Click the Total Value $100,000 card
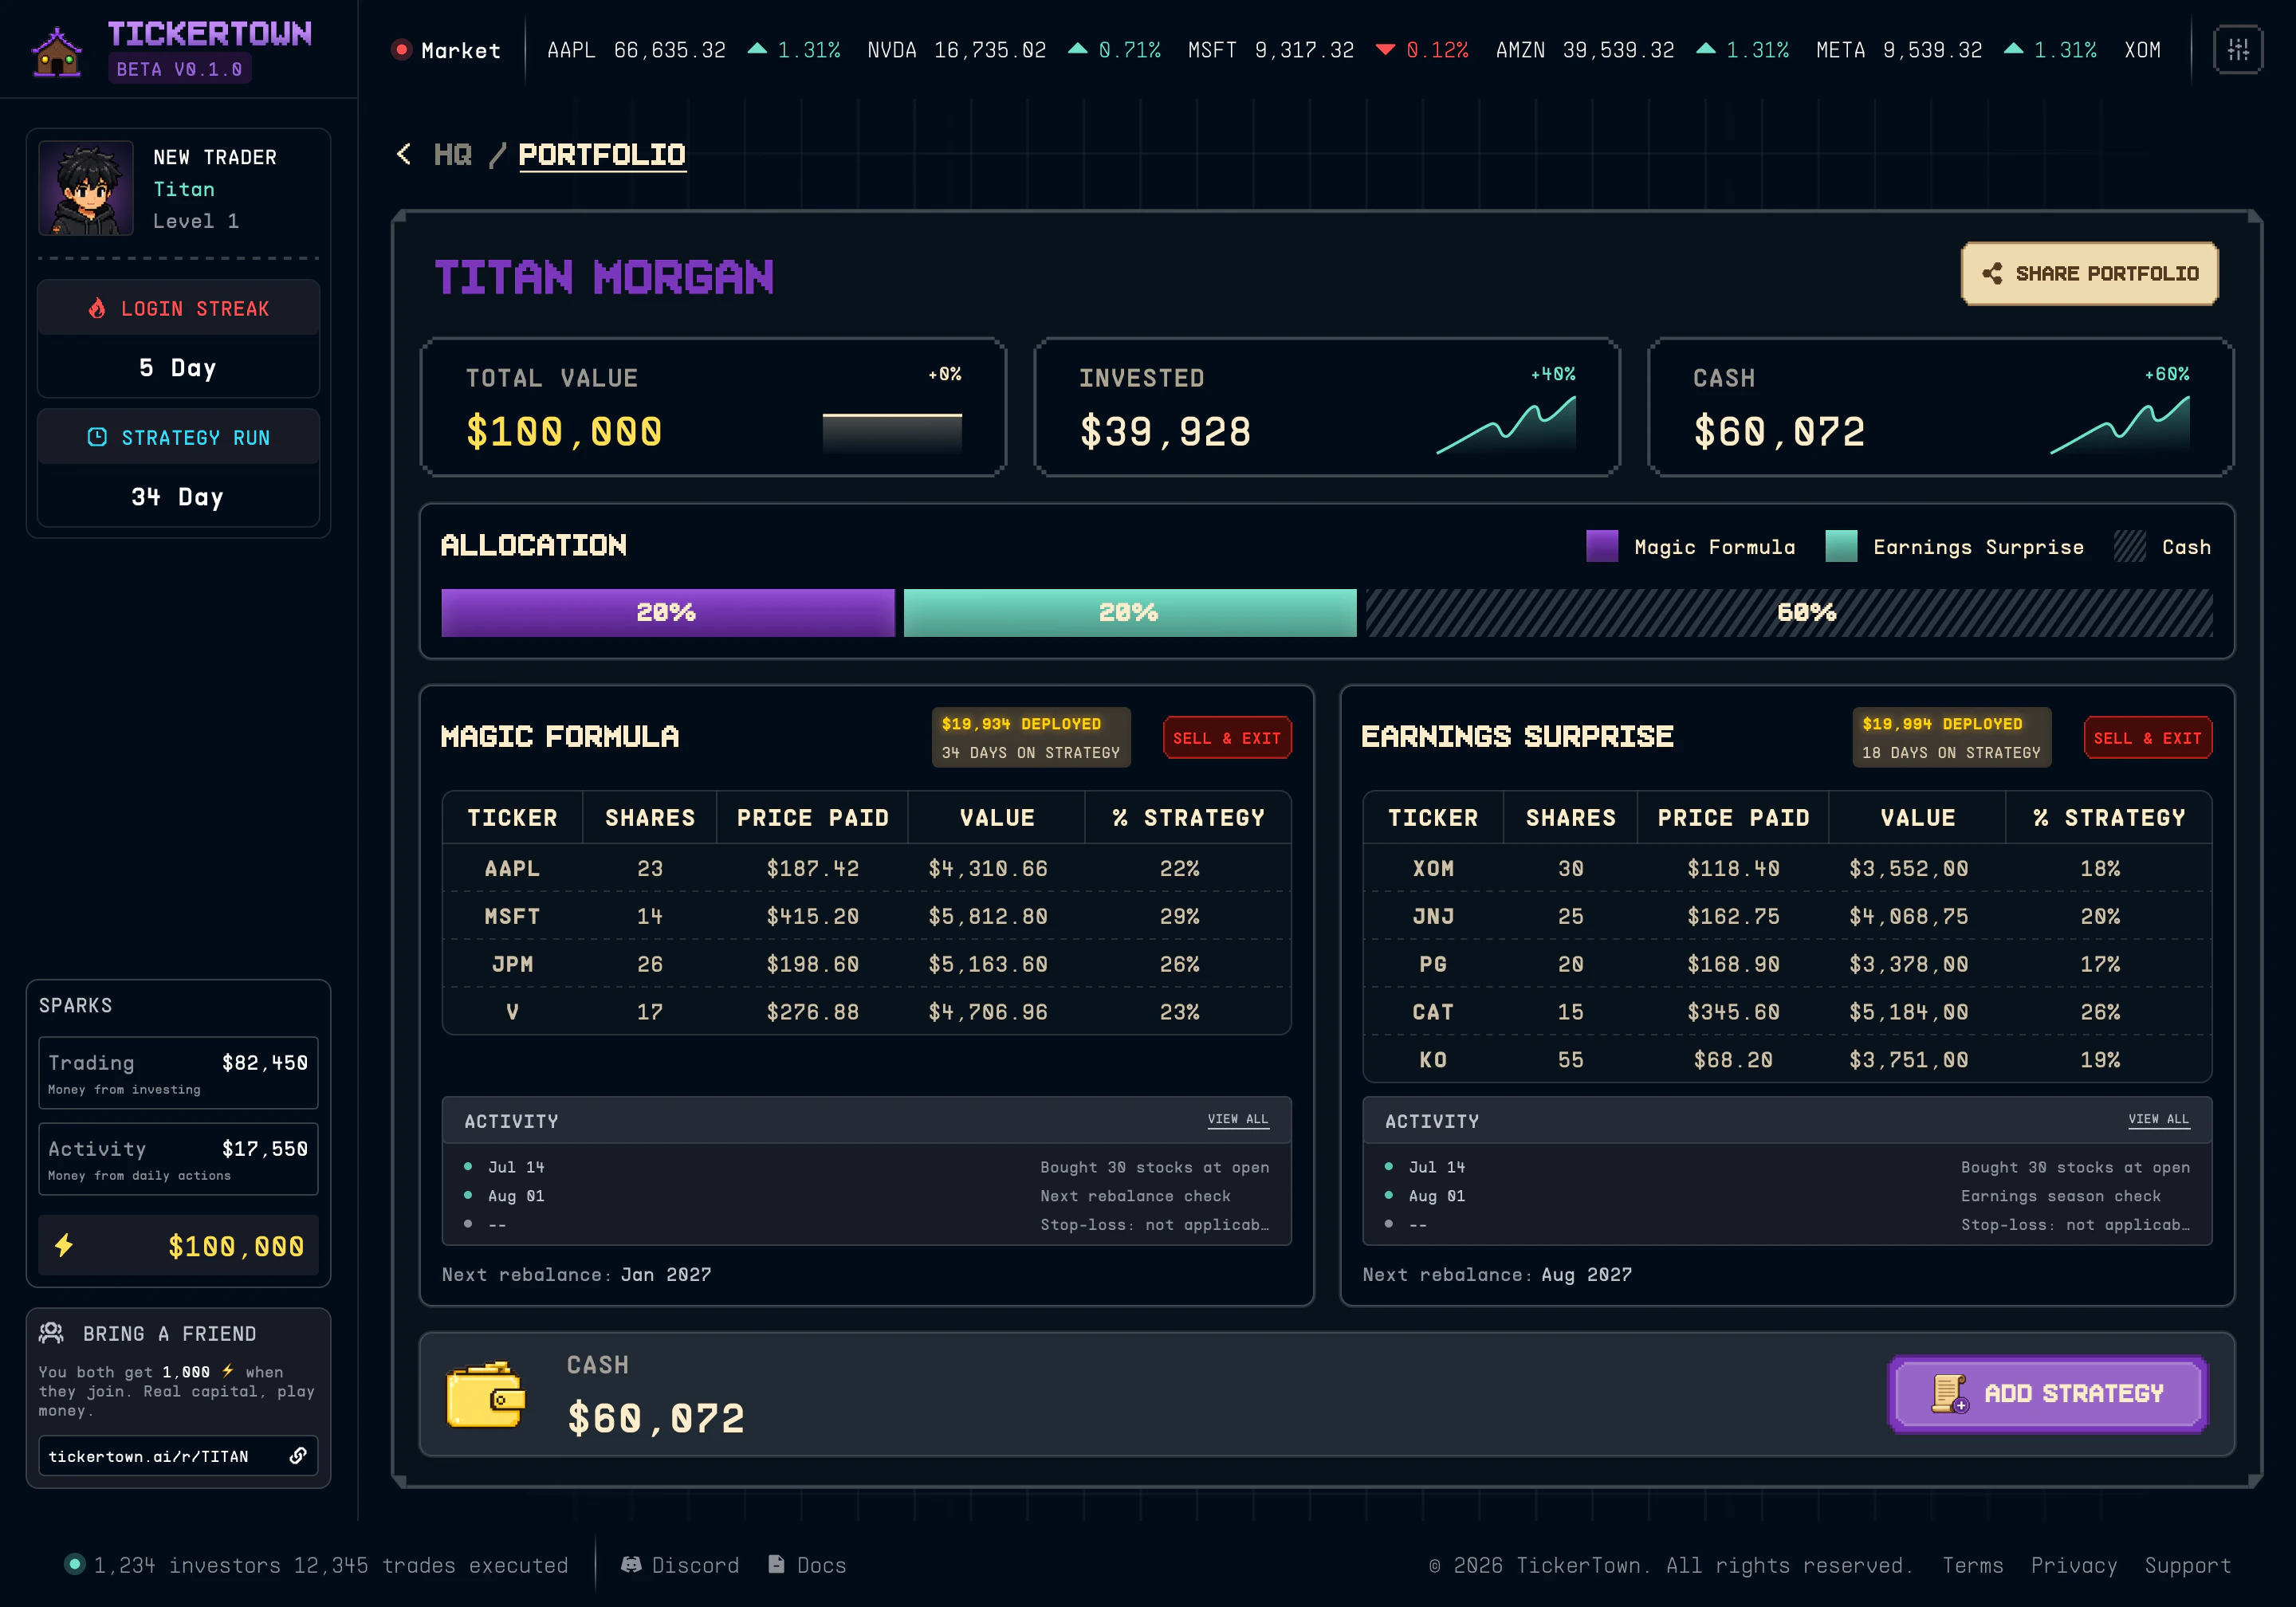Image resolution: width=2296 pixels, height=1607 pixels. [x=713, y=407]
